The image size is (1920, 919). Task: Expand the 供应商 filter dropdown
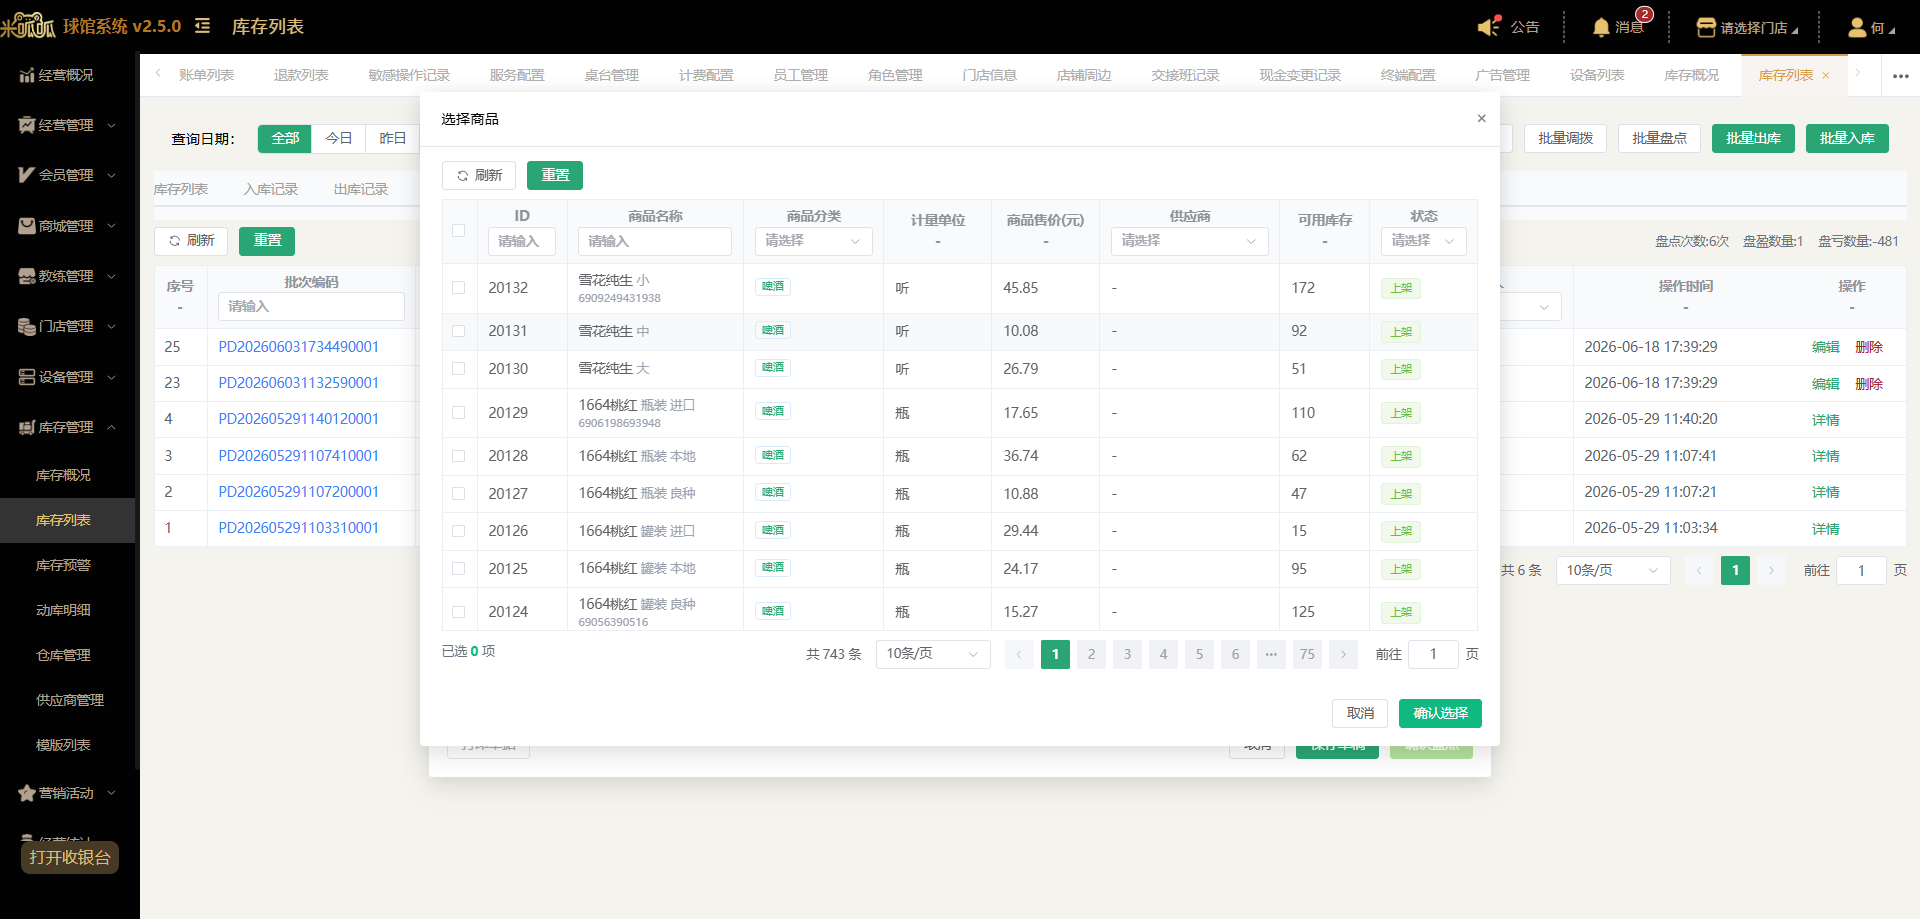(1189, 241)
